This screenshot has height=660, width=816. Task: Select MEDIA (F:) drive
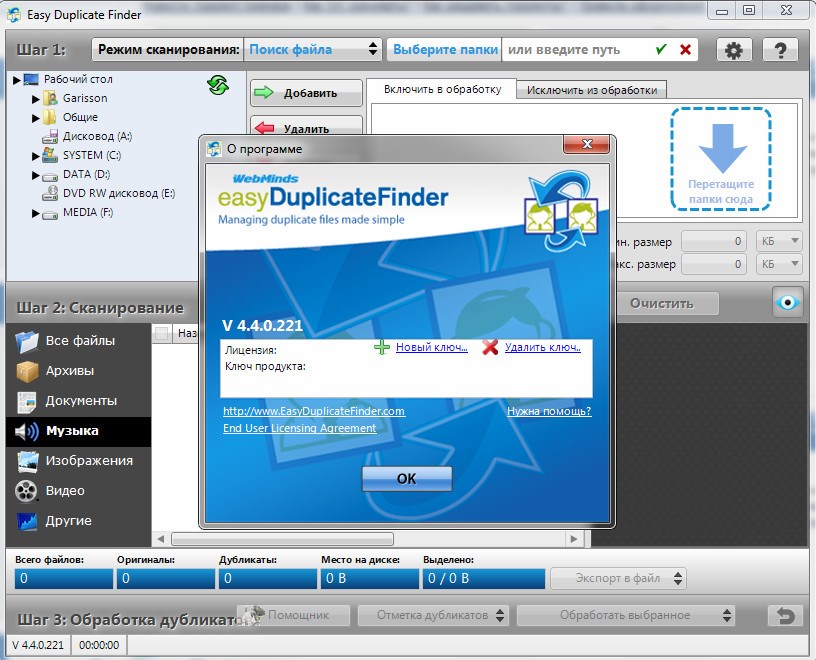coord(87,212)
